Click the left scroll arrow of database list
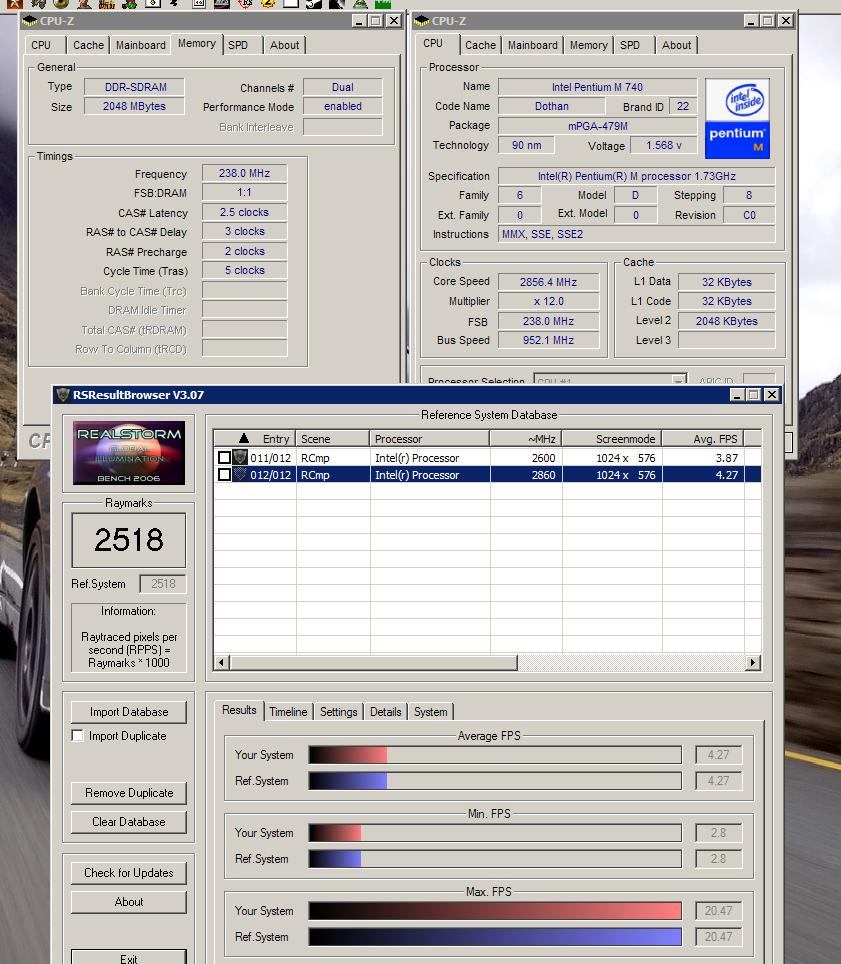 (x=222, y=662)
